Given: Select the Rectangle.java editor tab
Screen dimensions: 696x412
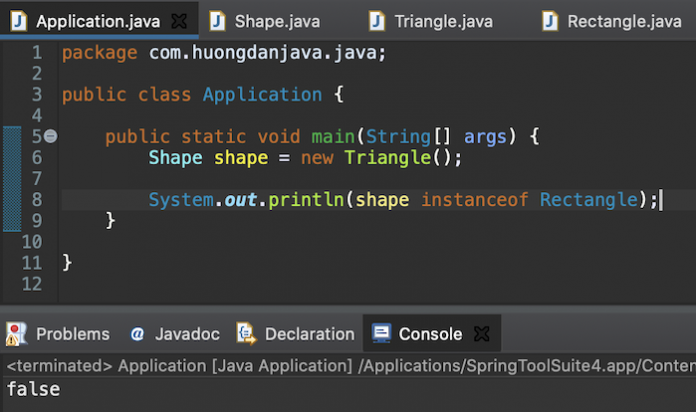Looking at the screenshot, I should click(623, 21).
